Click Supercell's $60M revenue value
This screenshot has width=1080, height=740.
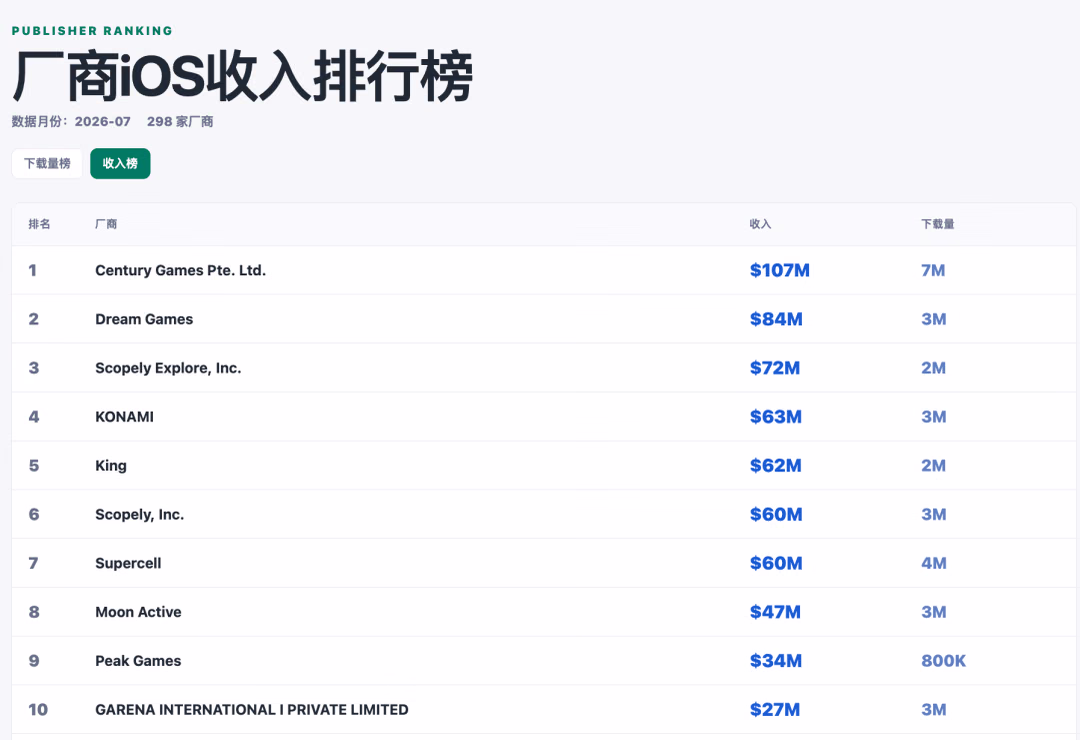tap(776, 563)
